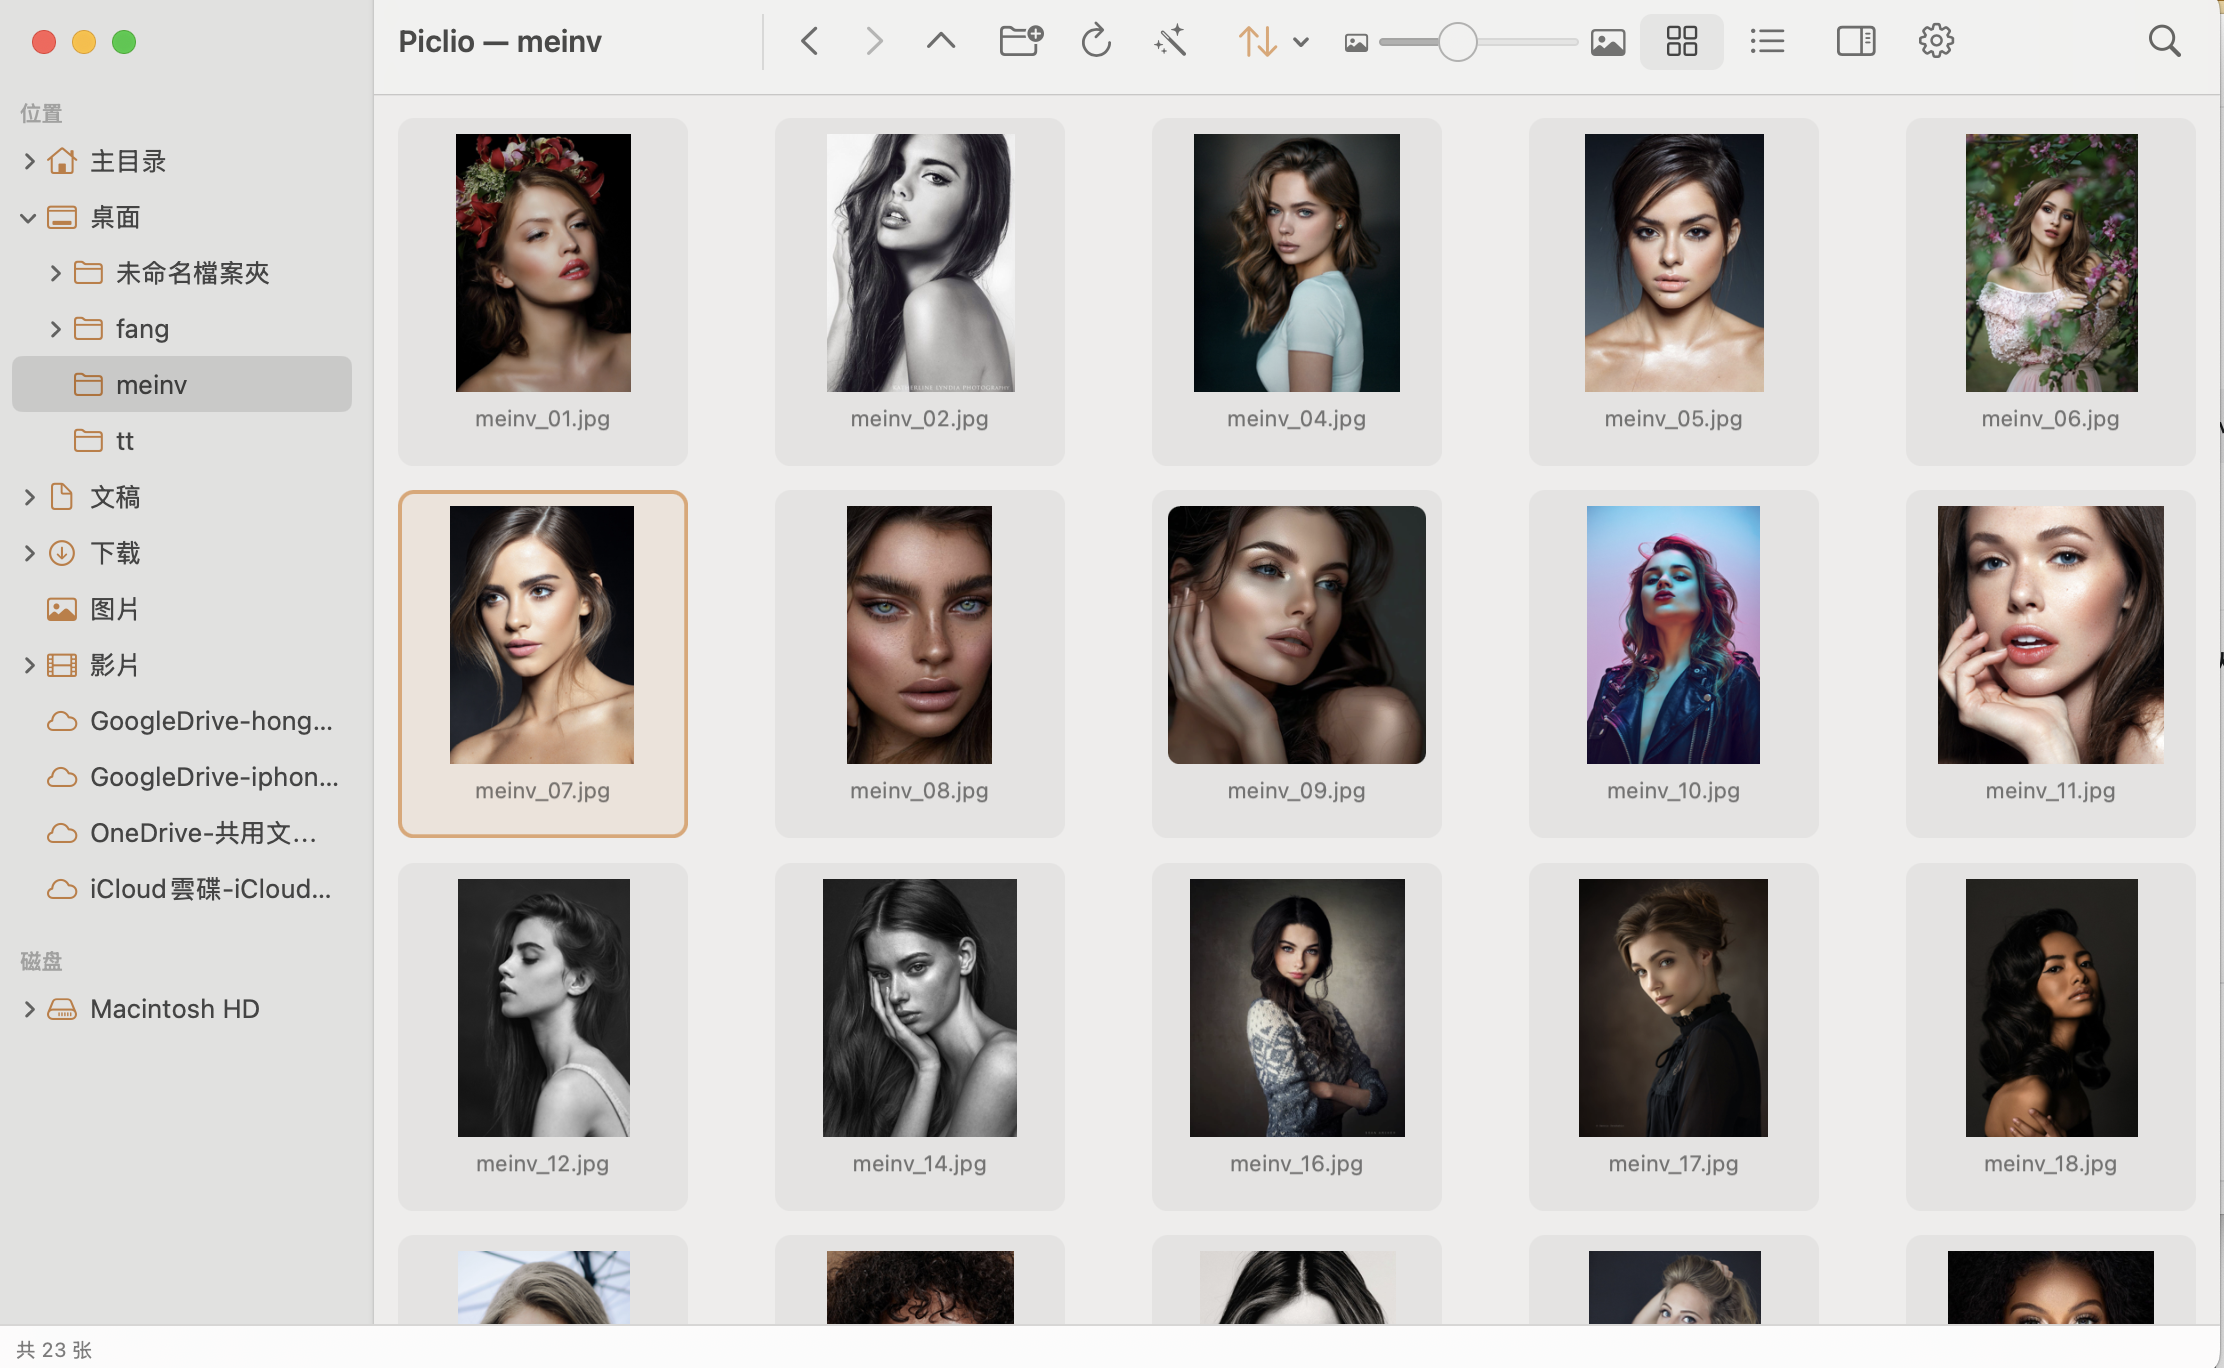
Task: Select thumbnail meinv_05.jpg
Action: tap(1674, 291)
